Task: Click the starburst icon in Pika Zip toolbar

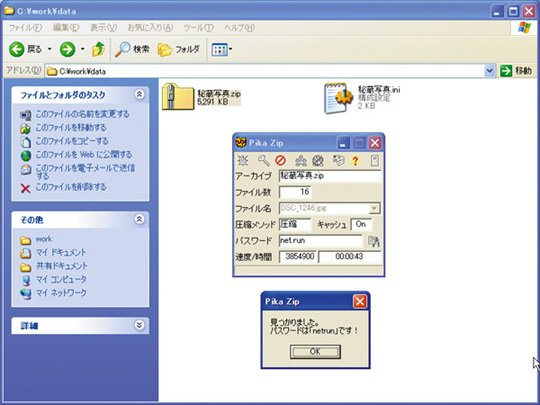Action: point(243,160)
